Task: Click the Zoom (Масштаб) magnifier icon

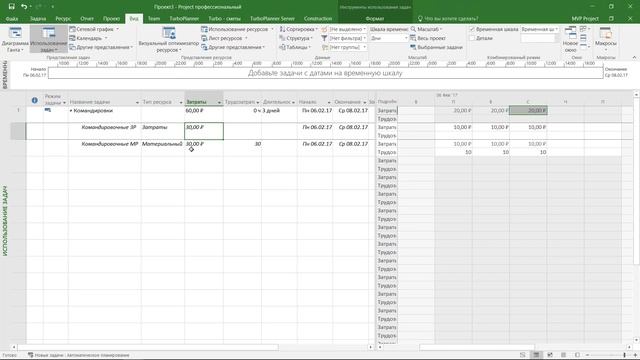Action: [413, 29]
